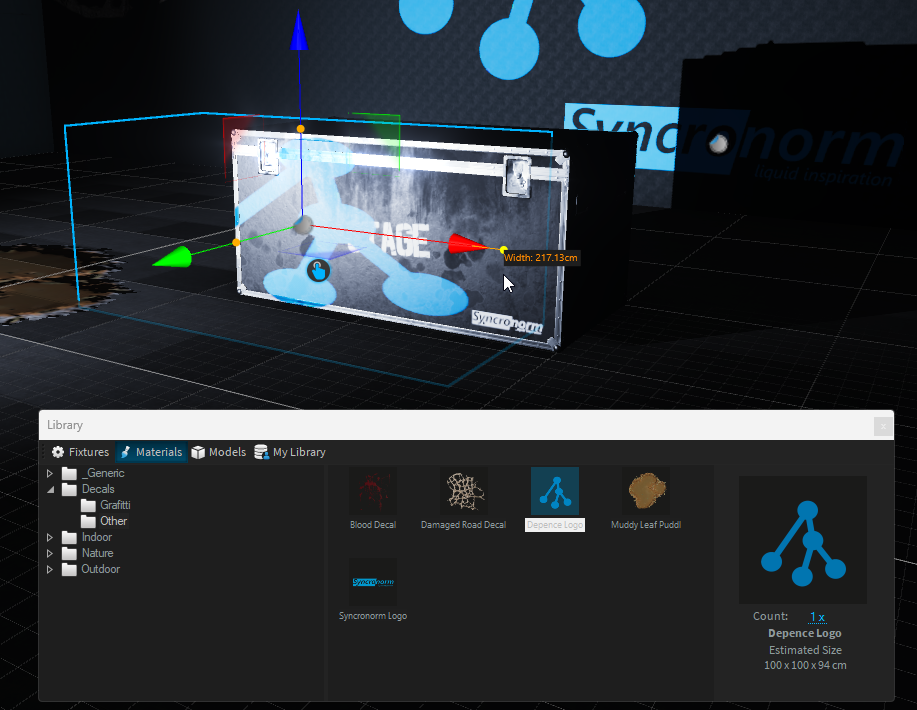
Task: Click the Blood Decal name label
Action: [373, 525]
